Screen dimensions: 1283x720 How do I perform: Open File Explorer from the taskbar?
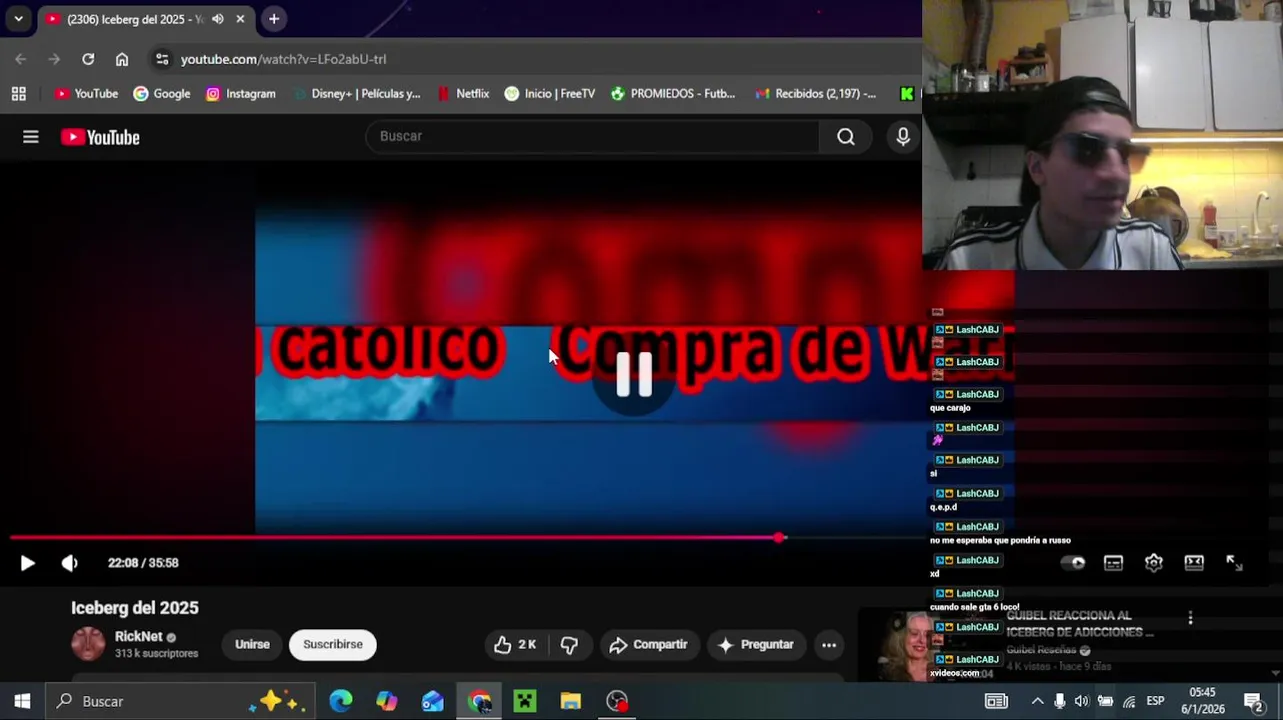pyautogui.click(x=571, y=701)
